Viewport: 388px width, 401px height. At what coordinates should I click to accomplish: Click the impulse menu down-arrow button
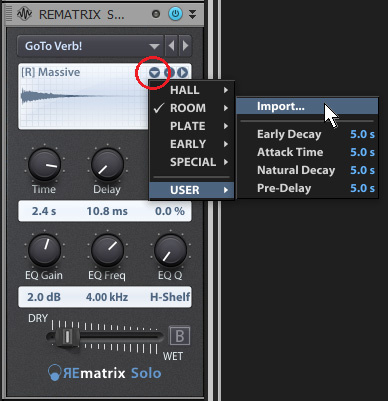coord(154,72)
